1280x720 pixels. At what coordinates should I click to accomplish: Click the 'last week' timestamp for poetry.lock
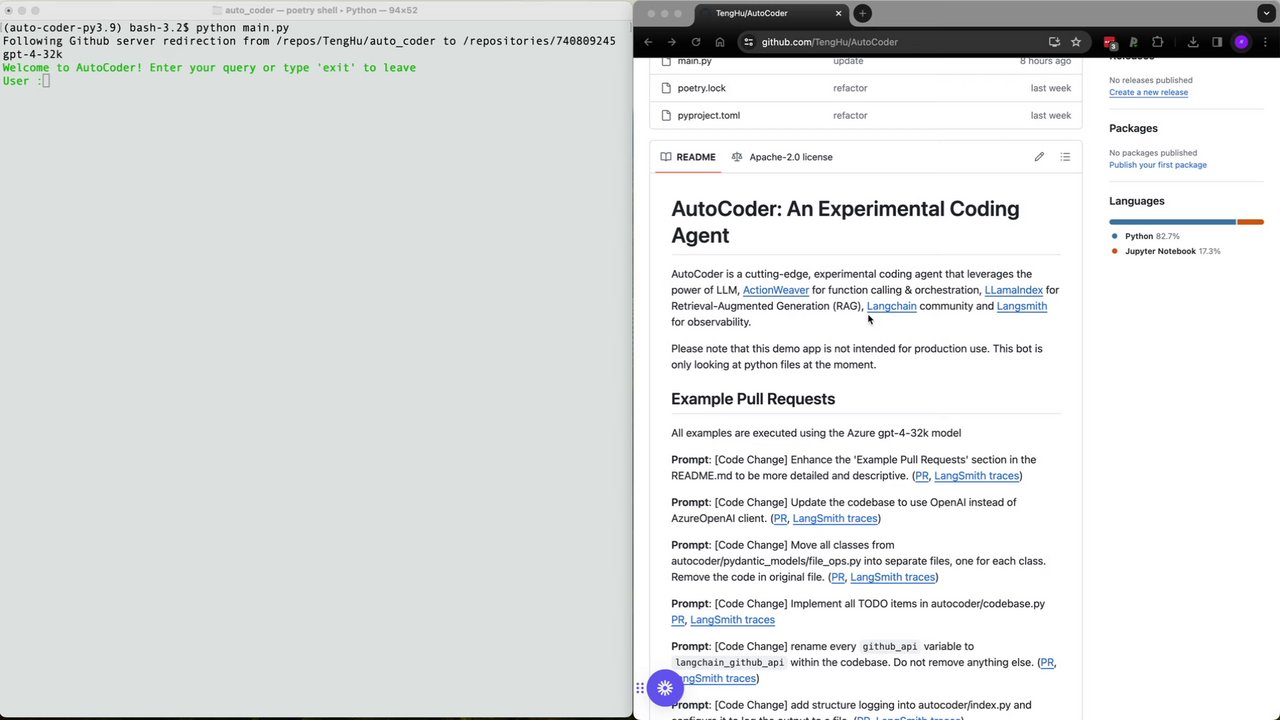[1051, 88]
